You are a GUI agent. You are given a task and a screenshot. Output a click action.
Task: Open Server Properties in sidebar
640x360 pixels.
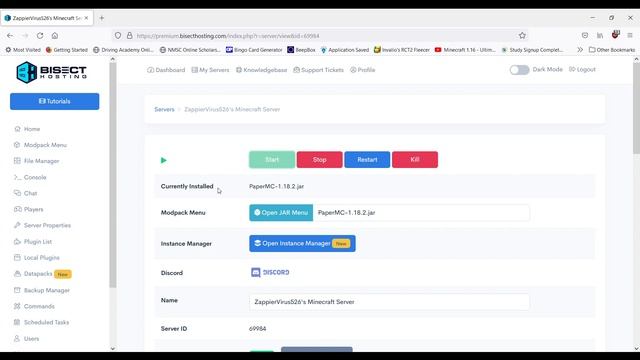(42, 225)
